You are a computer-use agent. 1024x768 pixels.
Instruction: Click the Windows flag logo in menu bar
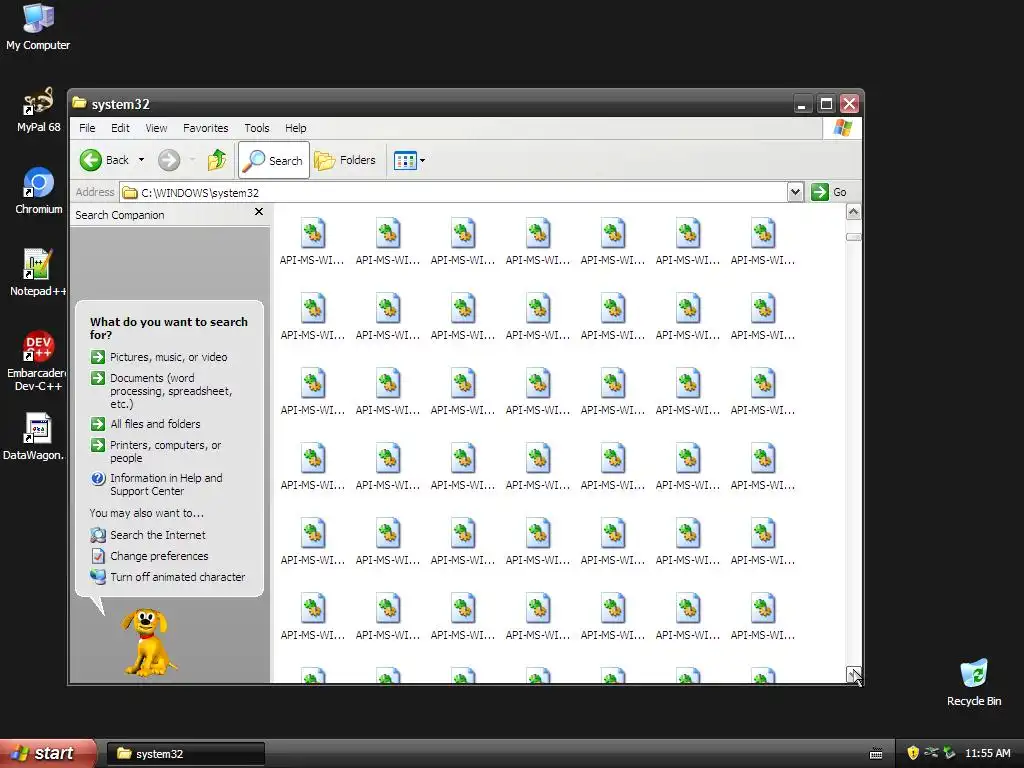click(x=842, y=128)
